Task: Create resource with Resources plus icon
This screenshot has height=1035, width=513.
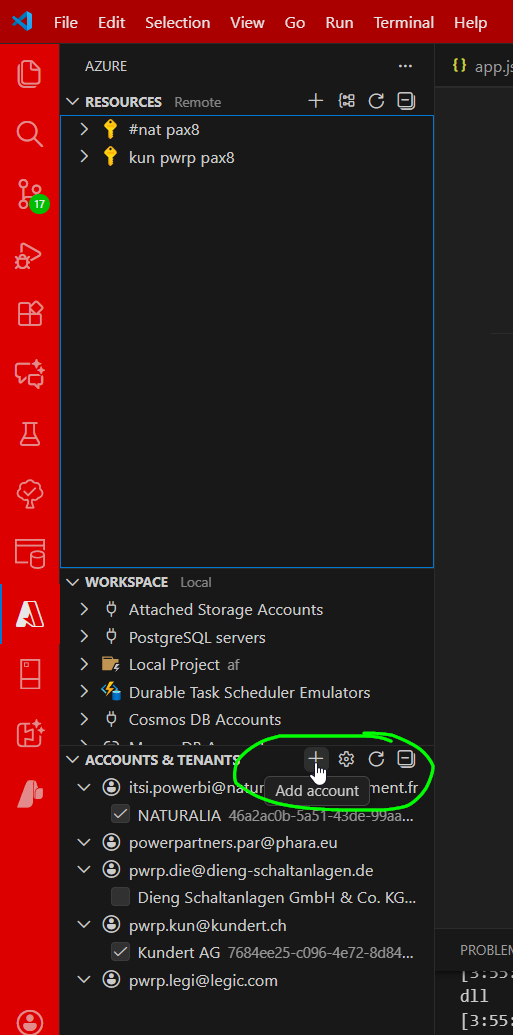Action: [316, 101]
